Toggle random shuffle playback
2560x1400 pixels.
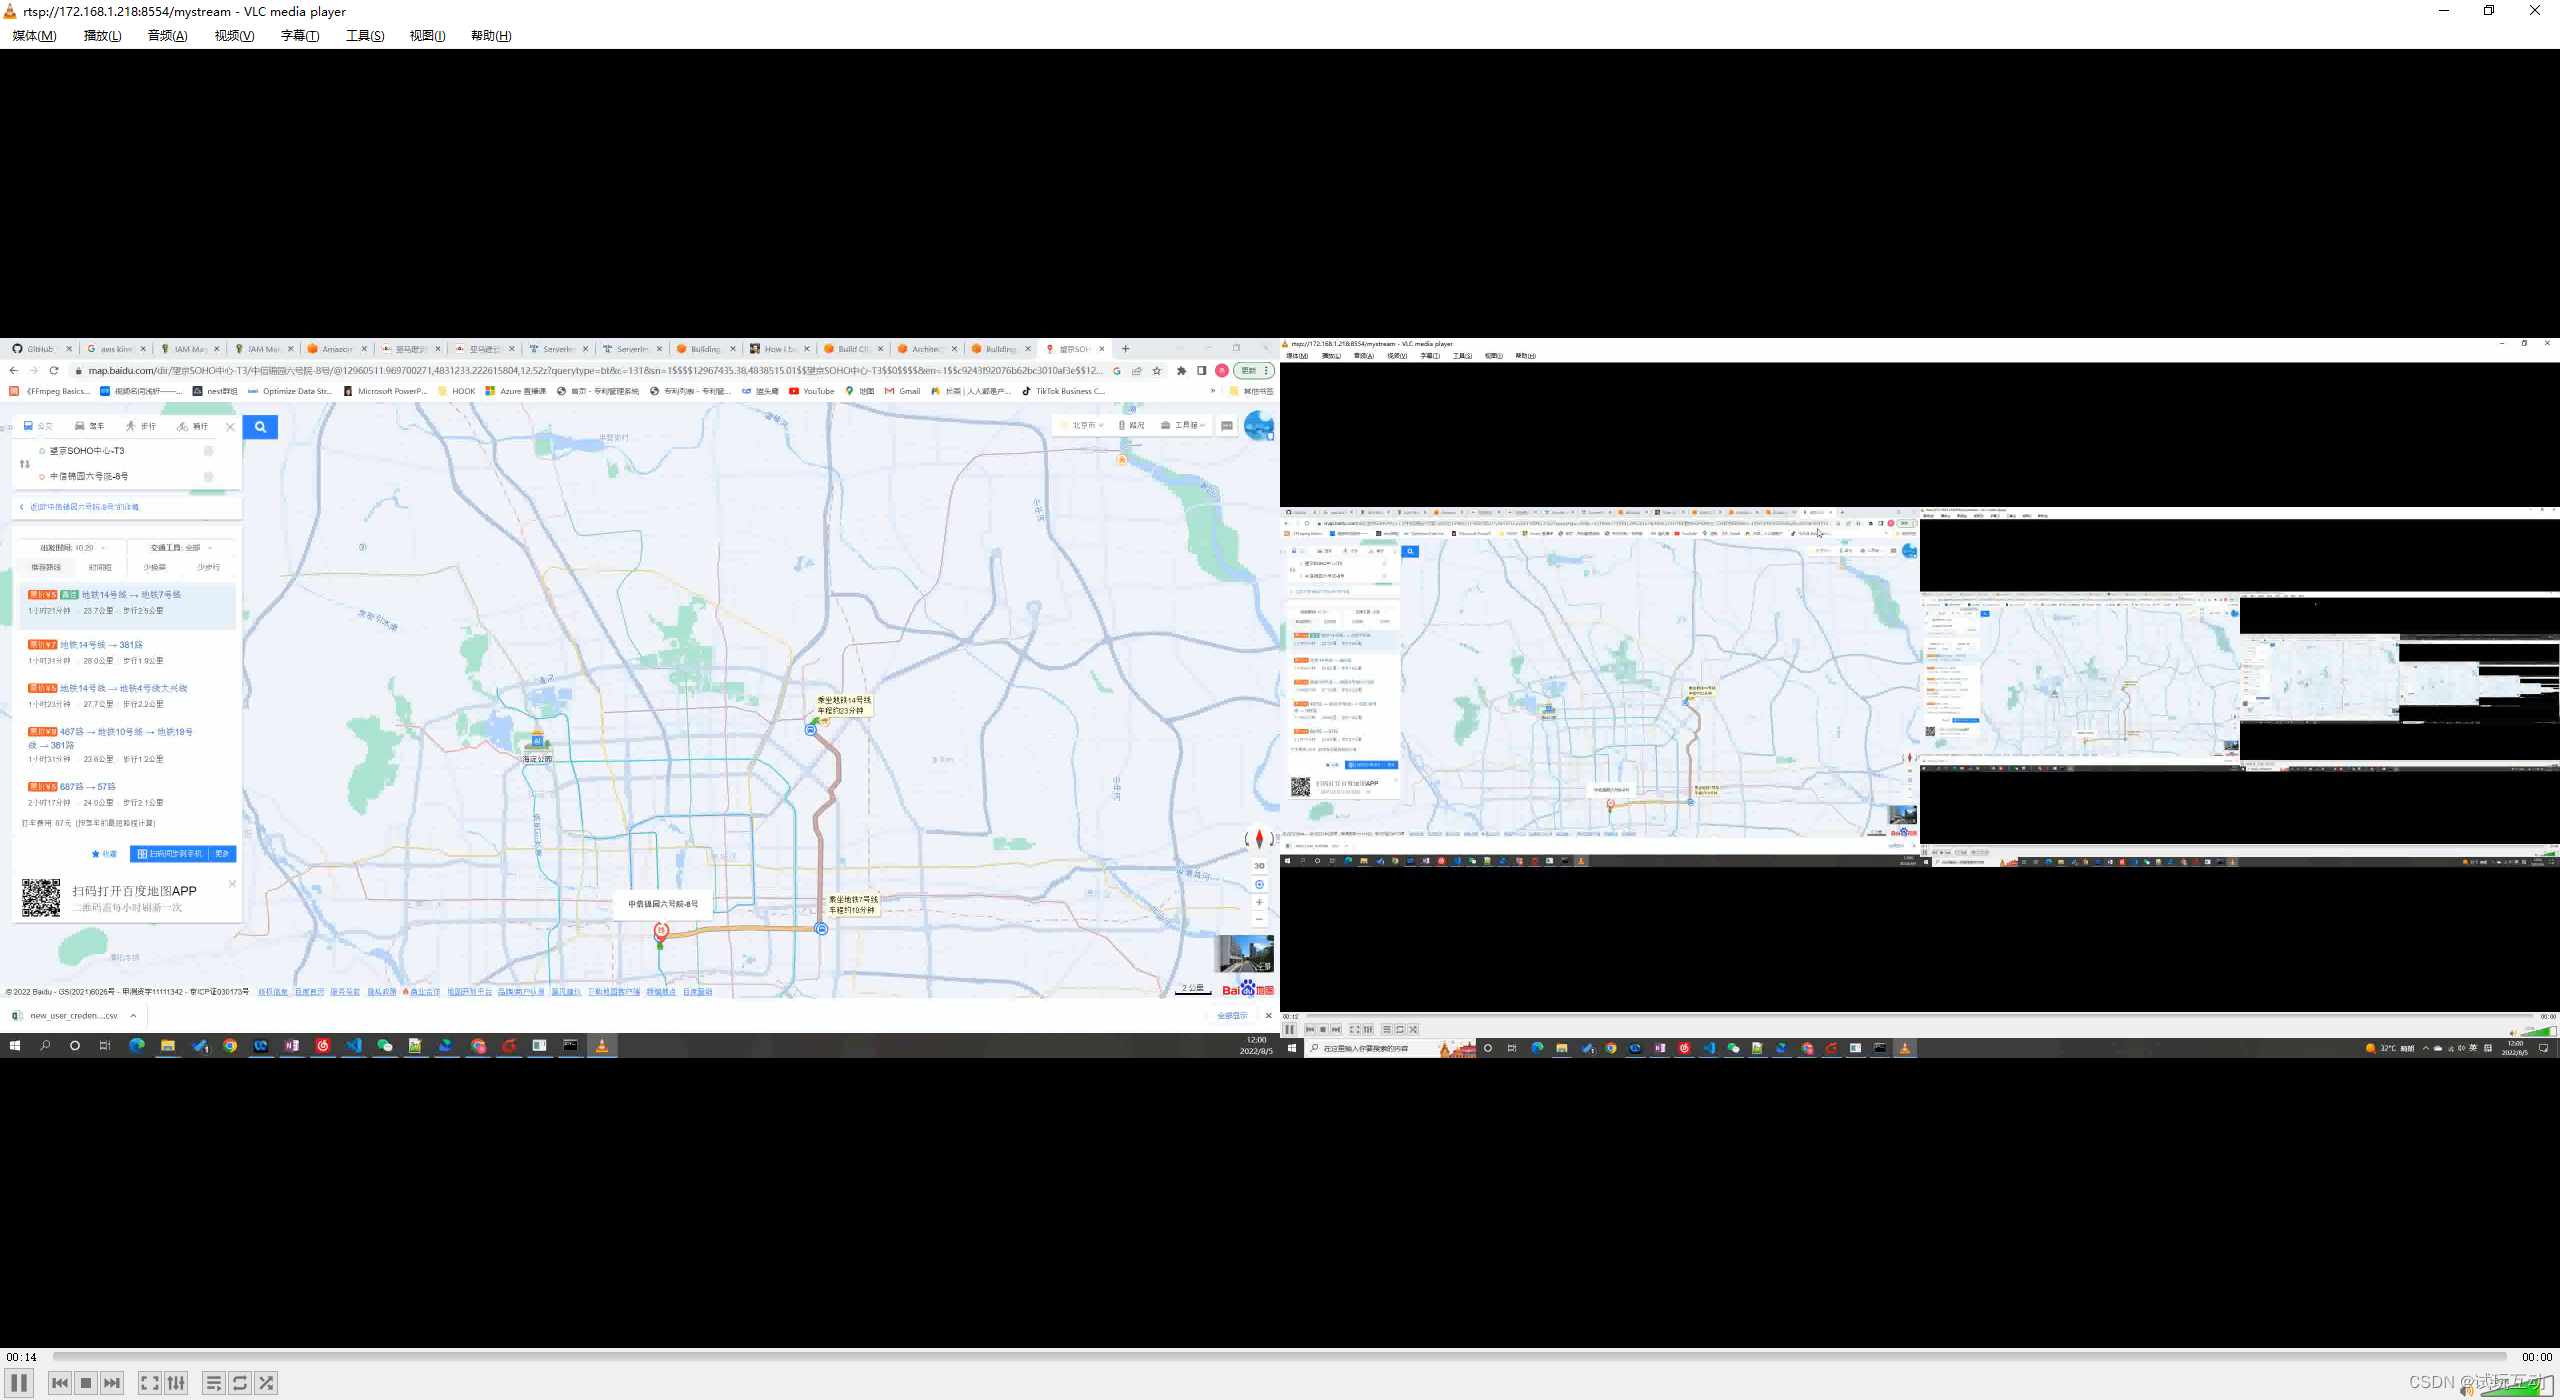point(266,1383)
